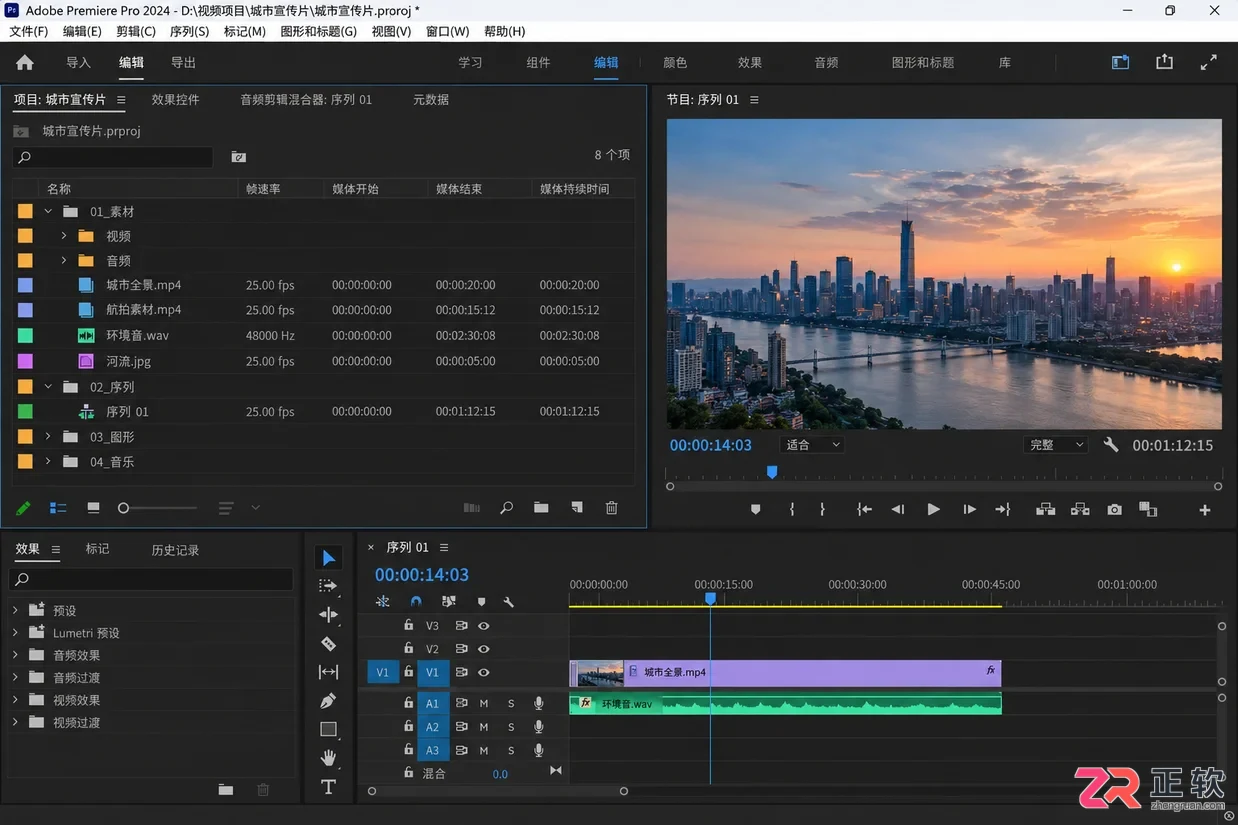The height and width of the screenshot is (825, 1238).
Task: Select the Type tool
Action: pyautogui.click(x=328, y=787)
